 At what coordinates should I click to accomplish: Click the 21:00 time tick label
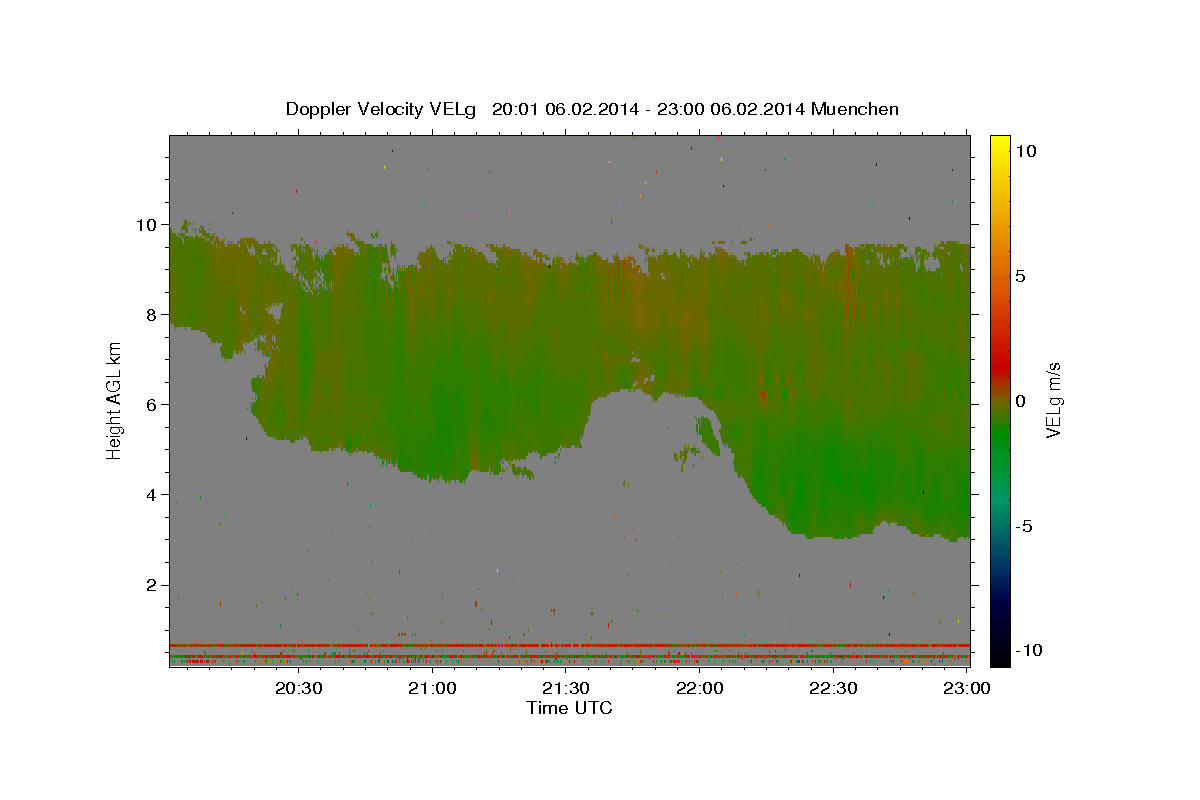[x=433, y=688]
